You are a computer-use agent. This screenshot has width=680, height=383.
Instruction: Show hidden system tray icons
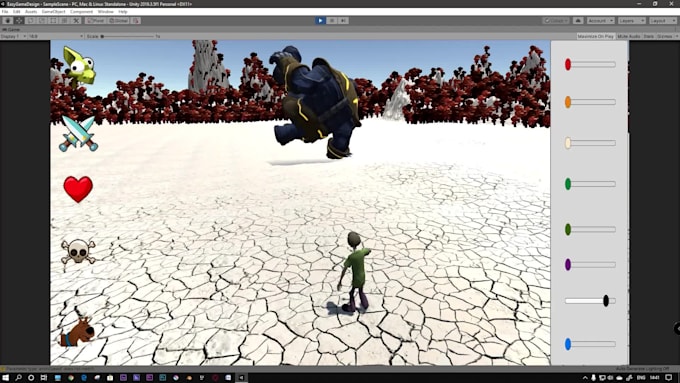pos(585,378)
